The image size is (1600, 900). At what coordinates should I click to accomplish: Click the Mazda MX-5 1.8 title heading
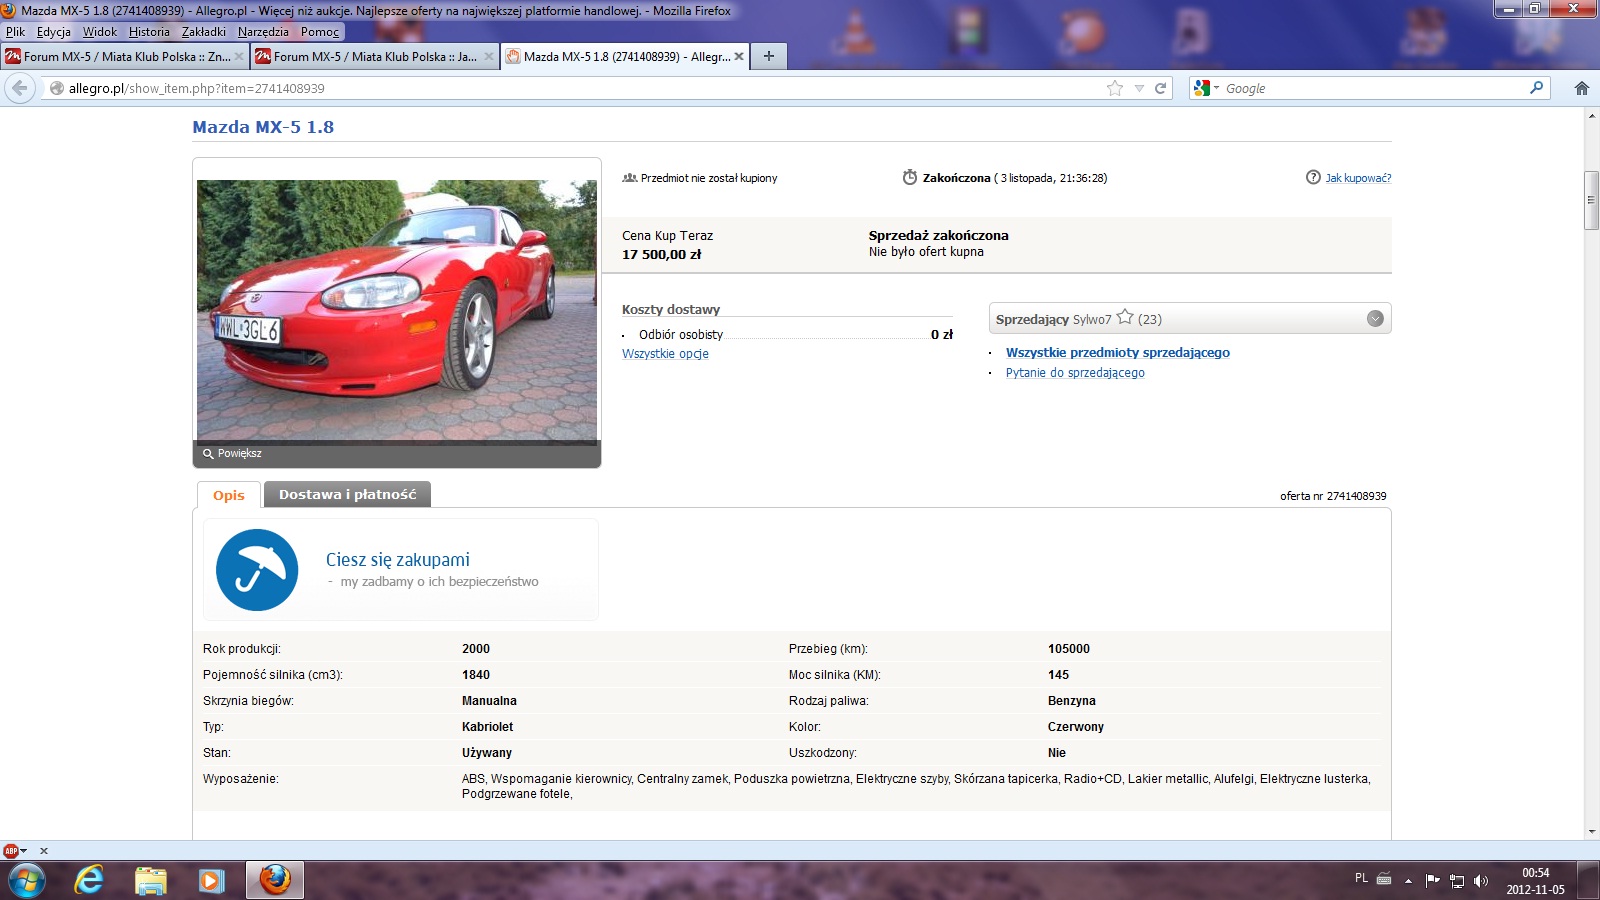(x=263, y=127)
